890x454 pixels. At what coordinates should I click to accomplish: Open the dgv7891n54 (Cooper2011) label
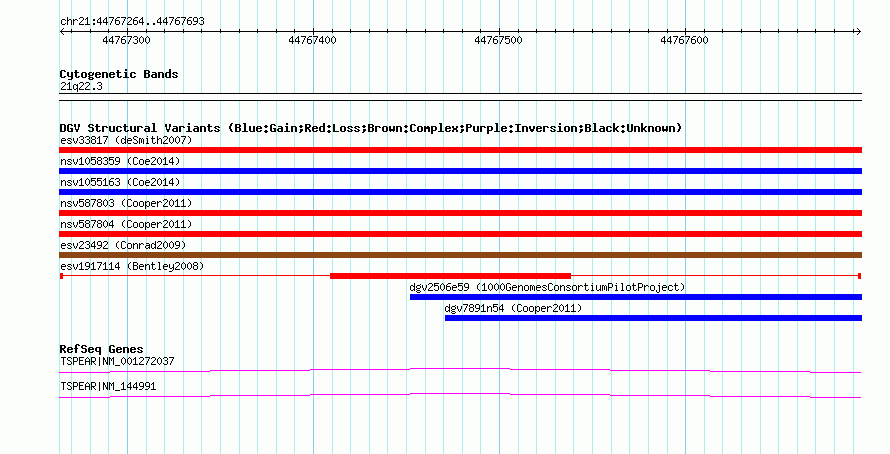(514, 308)
